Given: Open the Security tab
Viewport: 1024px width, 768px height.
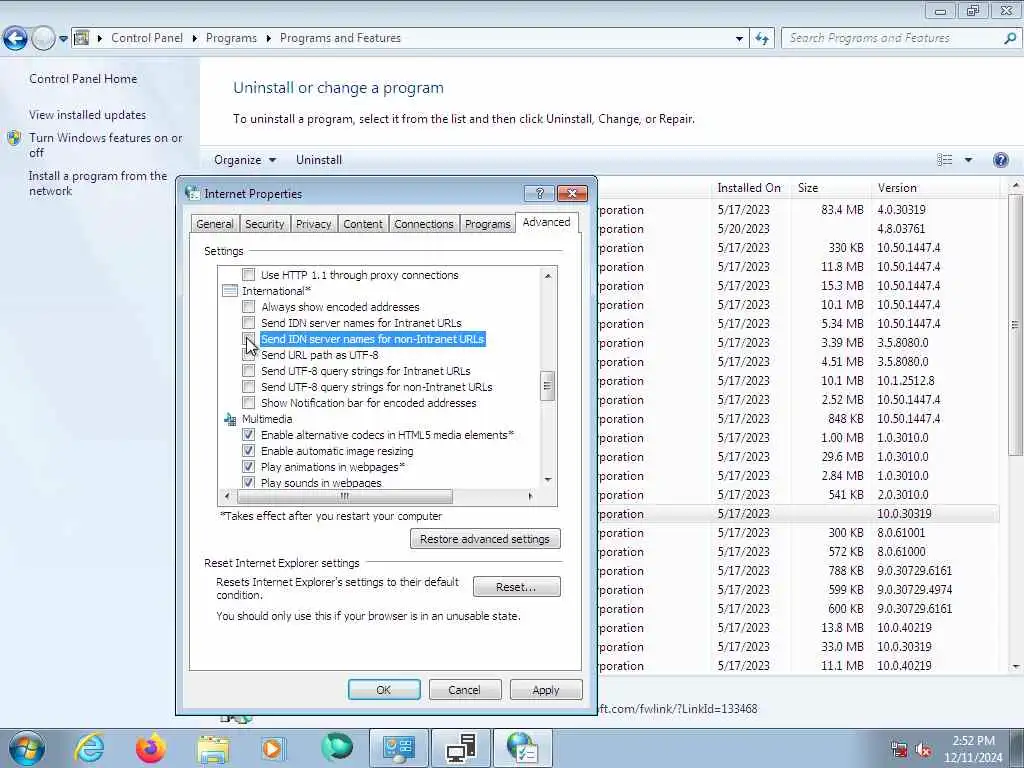Looking at the screenshot, I should click(x=264, y=224).
